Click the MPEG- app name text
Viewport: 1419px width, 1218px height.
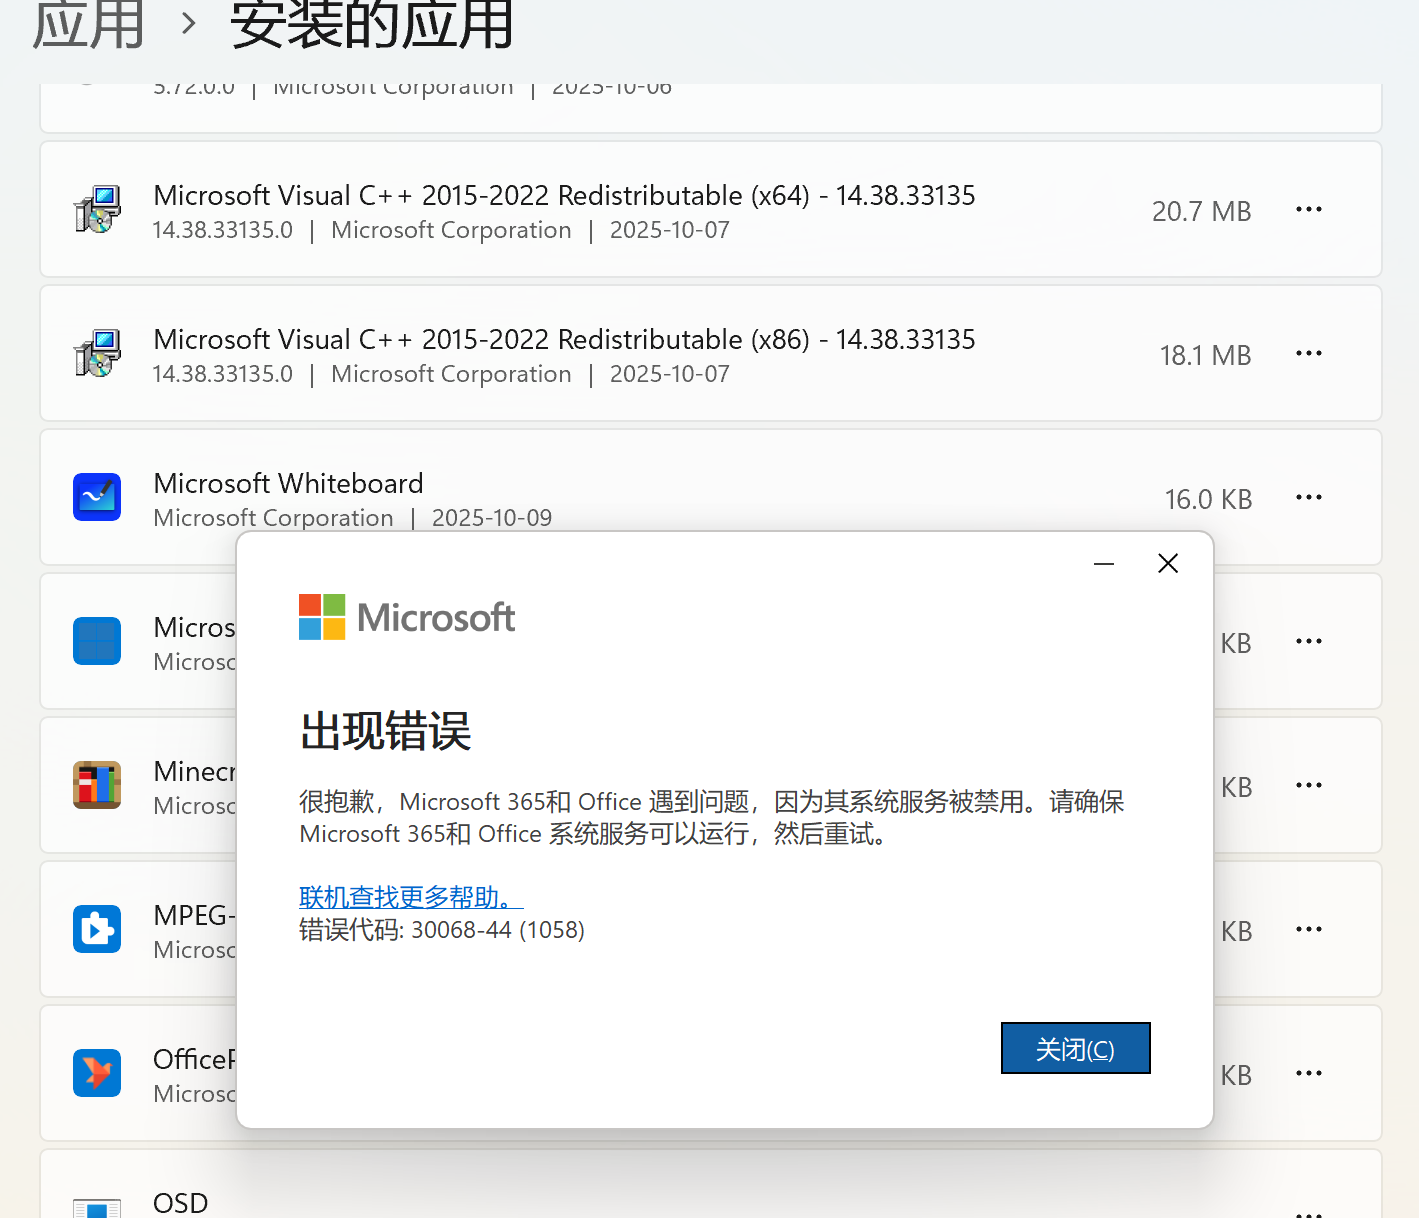click(x=195, y=915)
